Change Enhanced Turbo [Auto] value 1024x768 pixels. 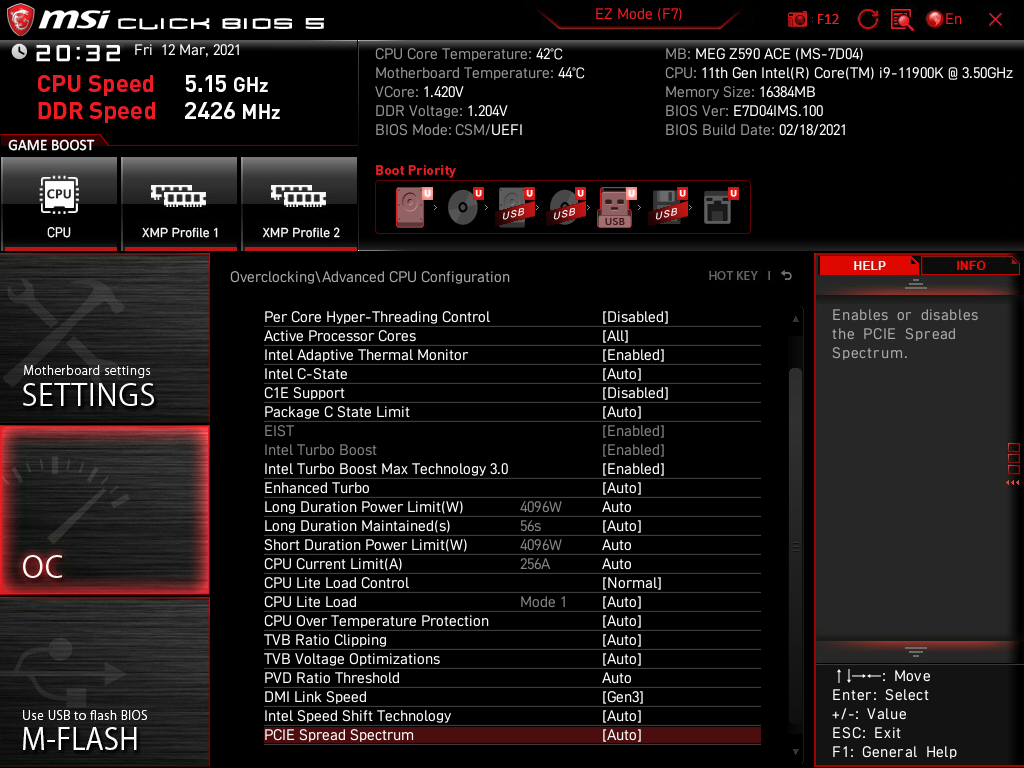click(x=622, y=488)
